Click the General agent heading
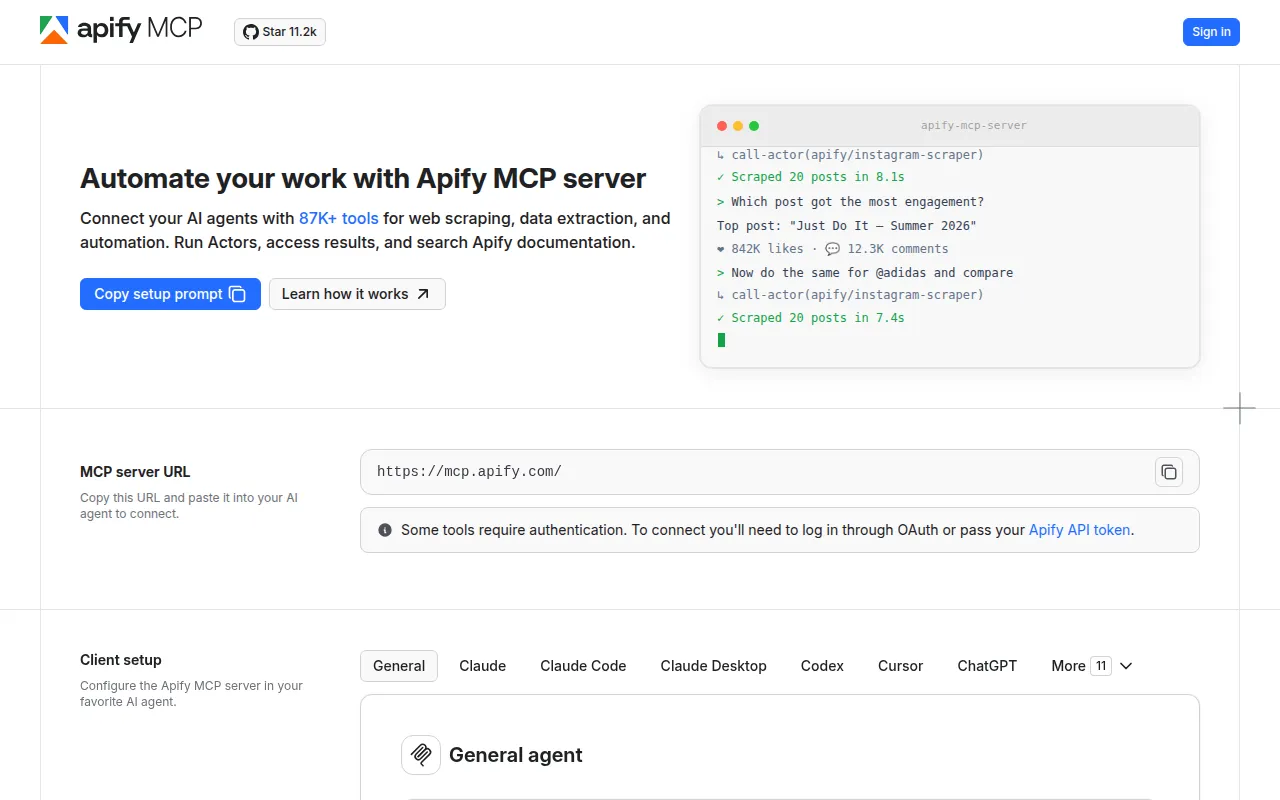Screen dimensions: 1280x800 coord(516,755)
